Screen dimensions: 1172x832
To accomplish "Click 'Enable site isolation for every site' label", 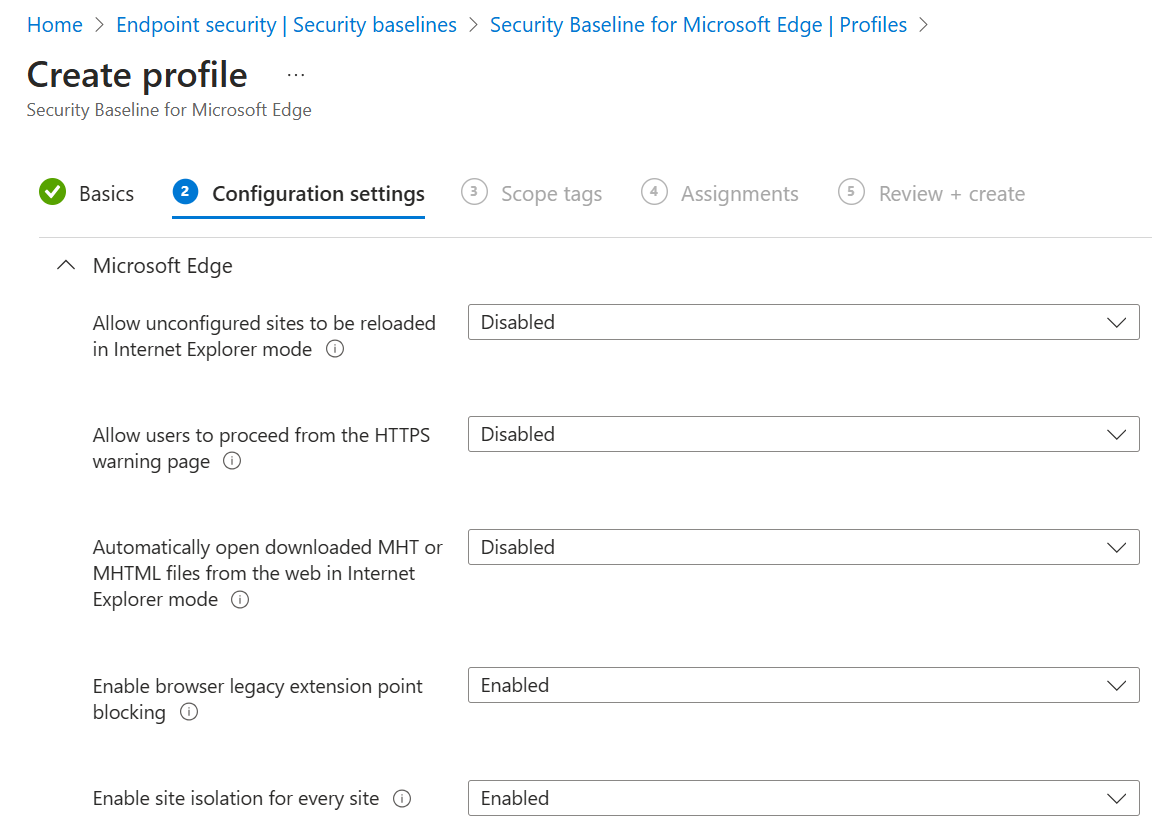I will coord(235,798).
